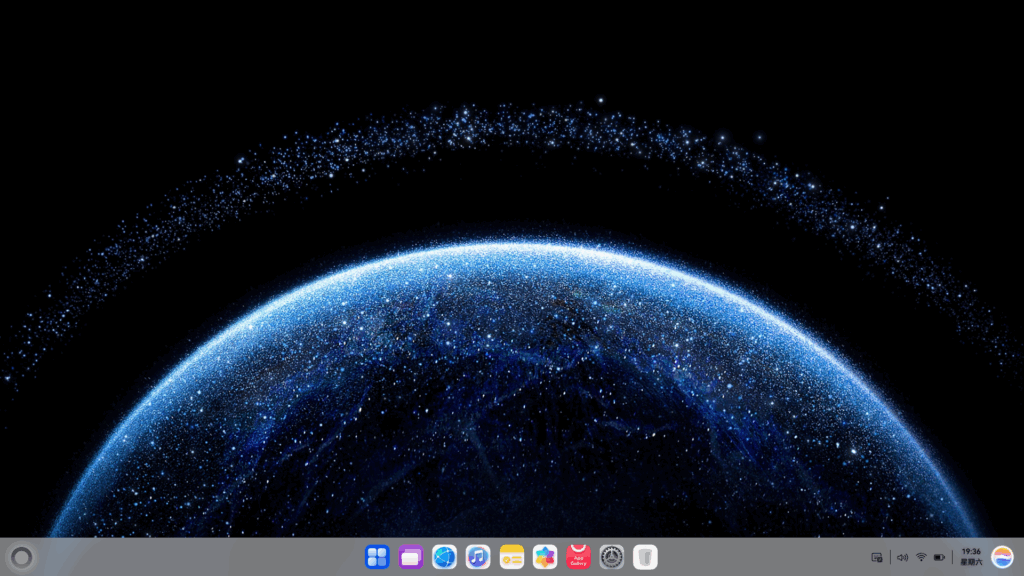Viewport: 1024px width, 576px height.
Task: Click the circular assistant button at taskbar left
Action: [22, 558]
